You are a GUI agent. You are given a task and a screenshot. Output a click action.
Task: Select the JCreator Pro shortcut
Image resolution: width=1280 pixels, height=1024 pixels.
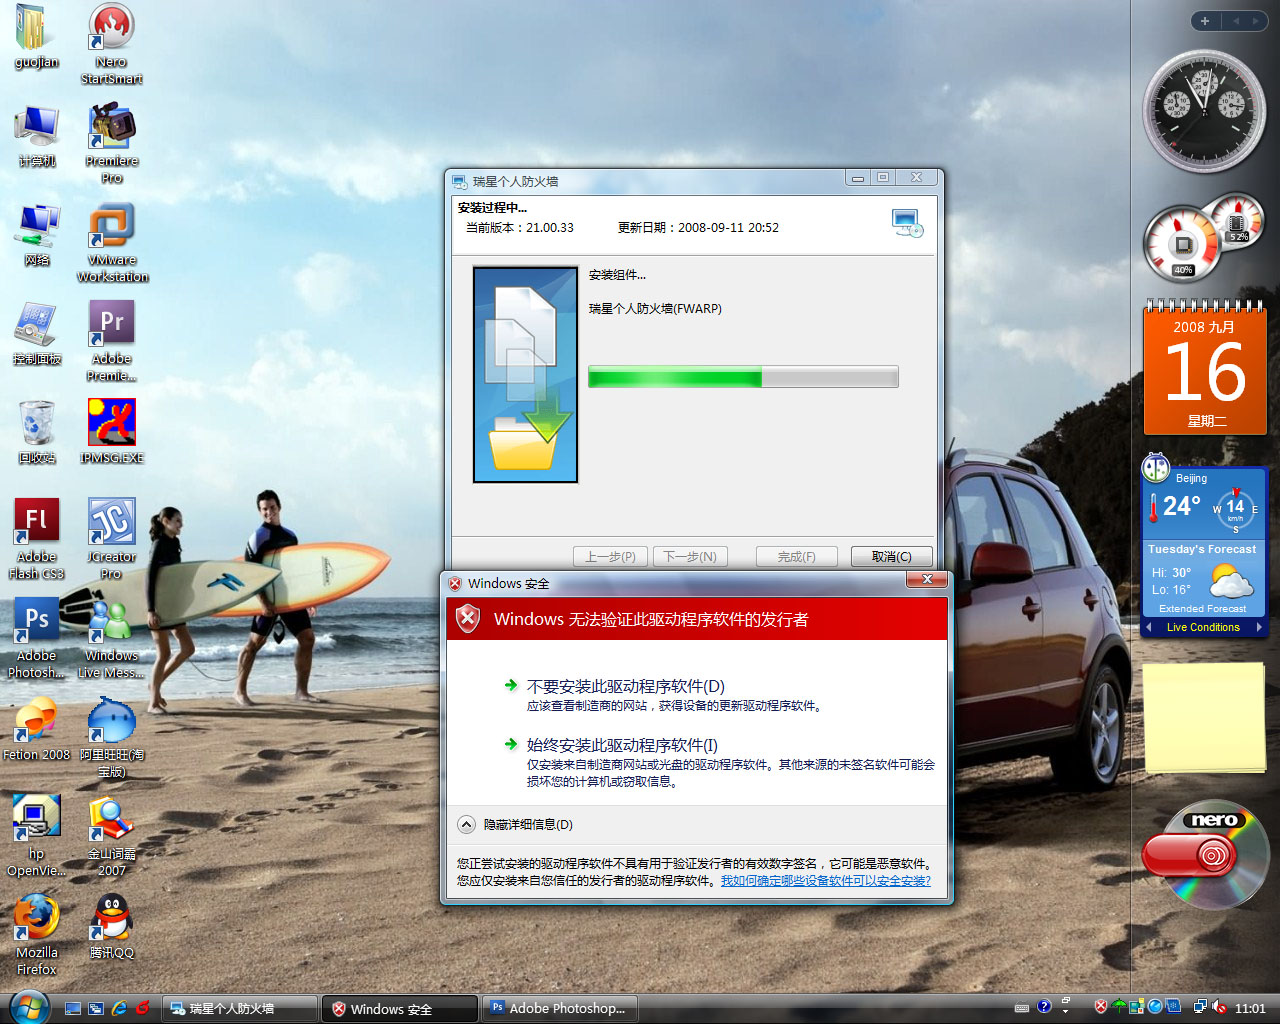(112, 539)
